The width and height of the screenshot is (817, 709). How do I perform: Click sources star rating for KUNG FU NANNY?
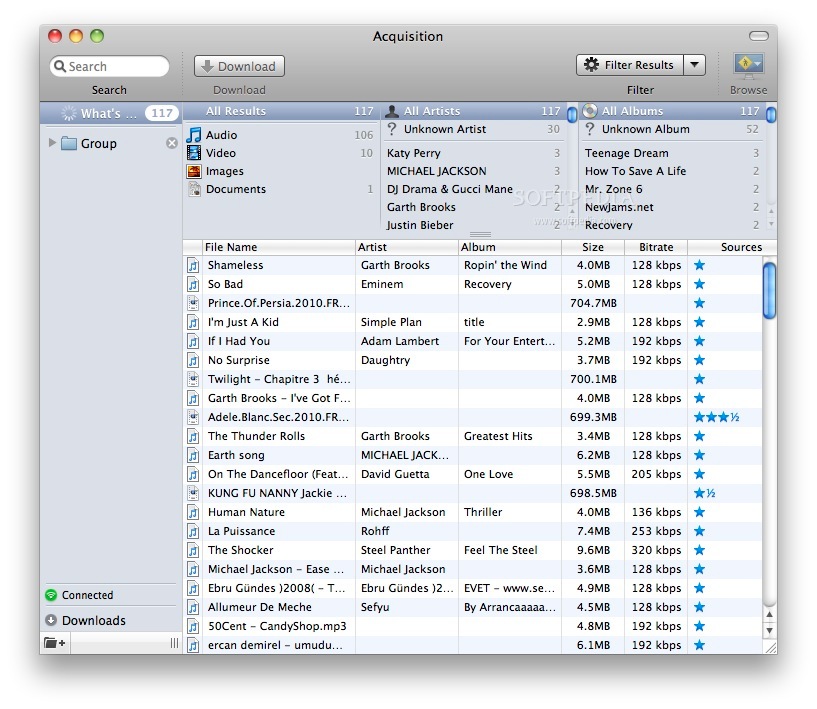coord(704,493)
